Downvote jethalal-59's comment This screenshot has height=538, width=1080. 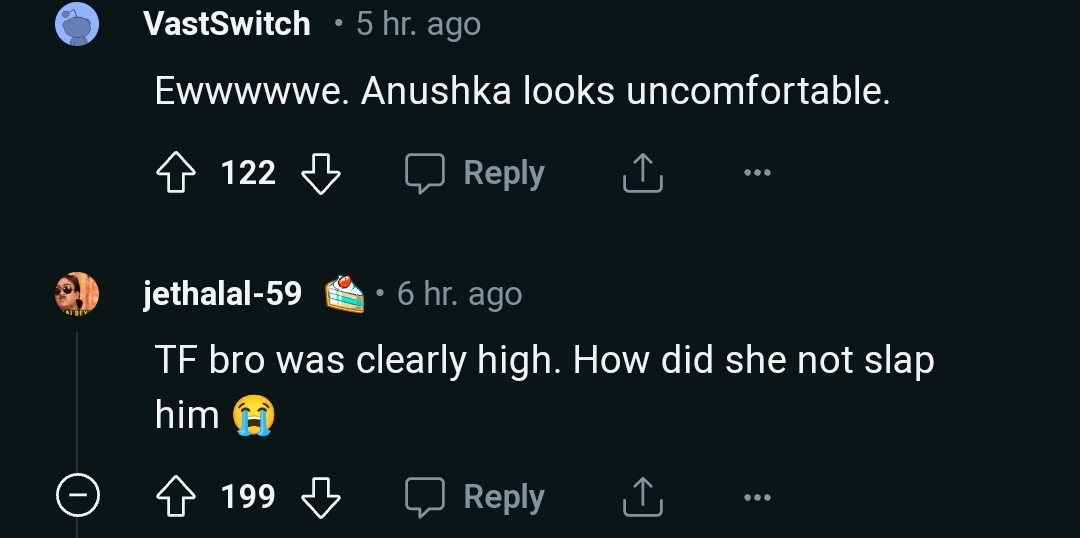click(x=321, y=497)
